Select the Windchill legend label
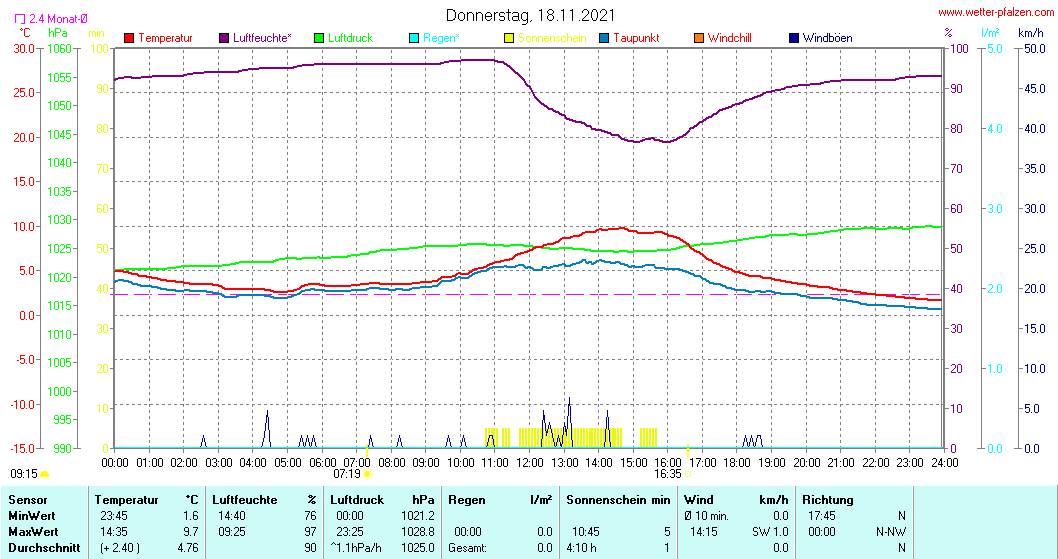This screenshot has height=559, width=1058. [730, 38]
